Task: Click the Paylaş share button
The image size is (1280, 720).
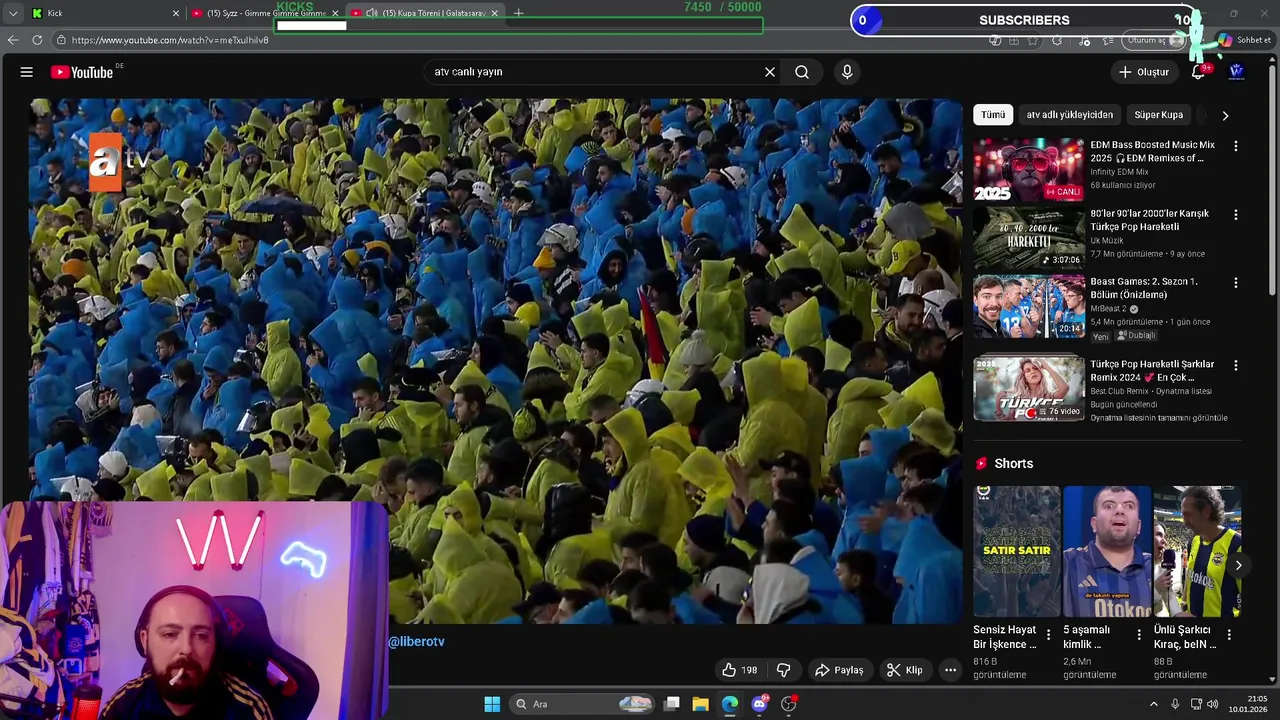Action: tap(839, 670)
